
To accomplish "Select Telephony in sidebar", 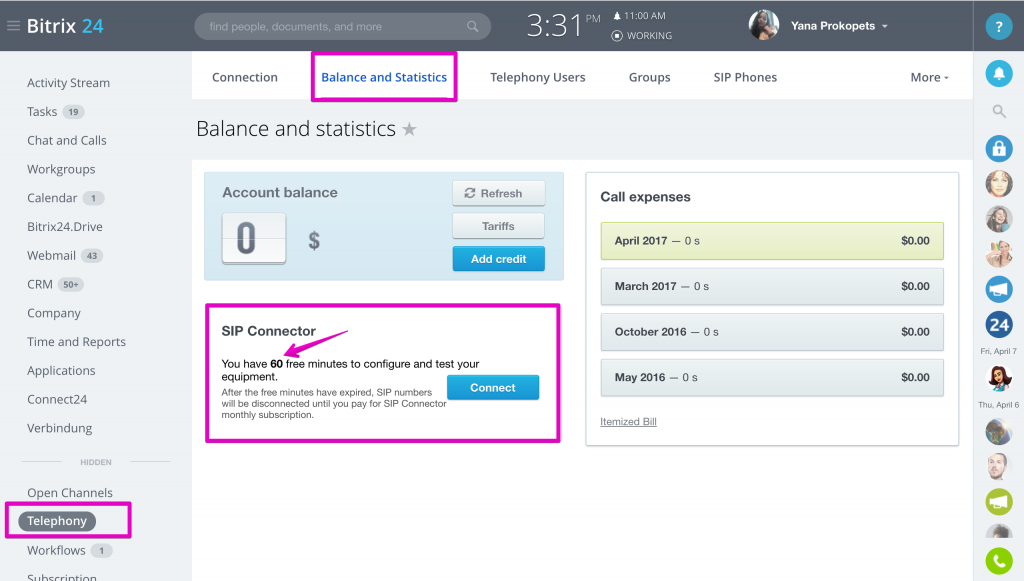I will coord(57,521).
